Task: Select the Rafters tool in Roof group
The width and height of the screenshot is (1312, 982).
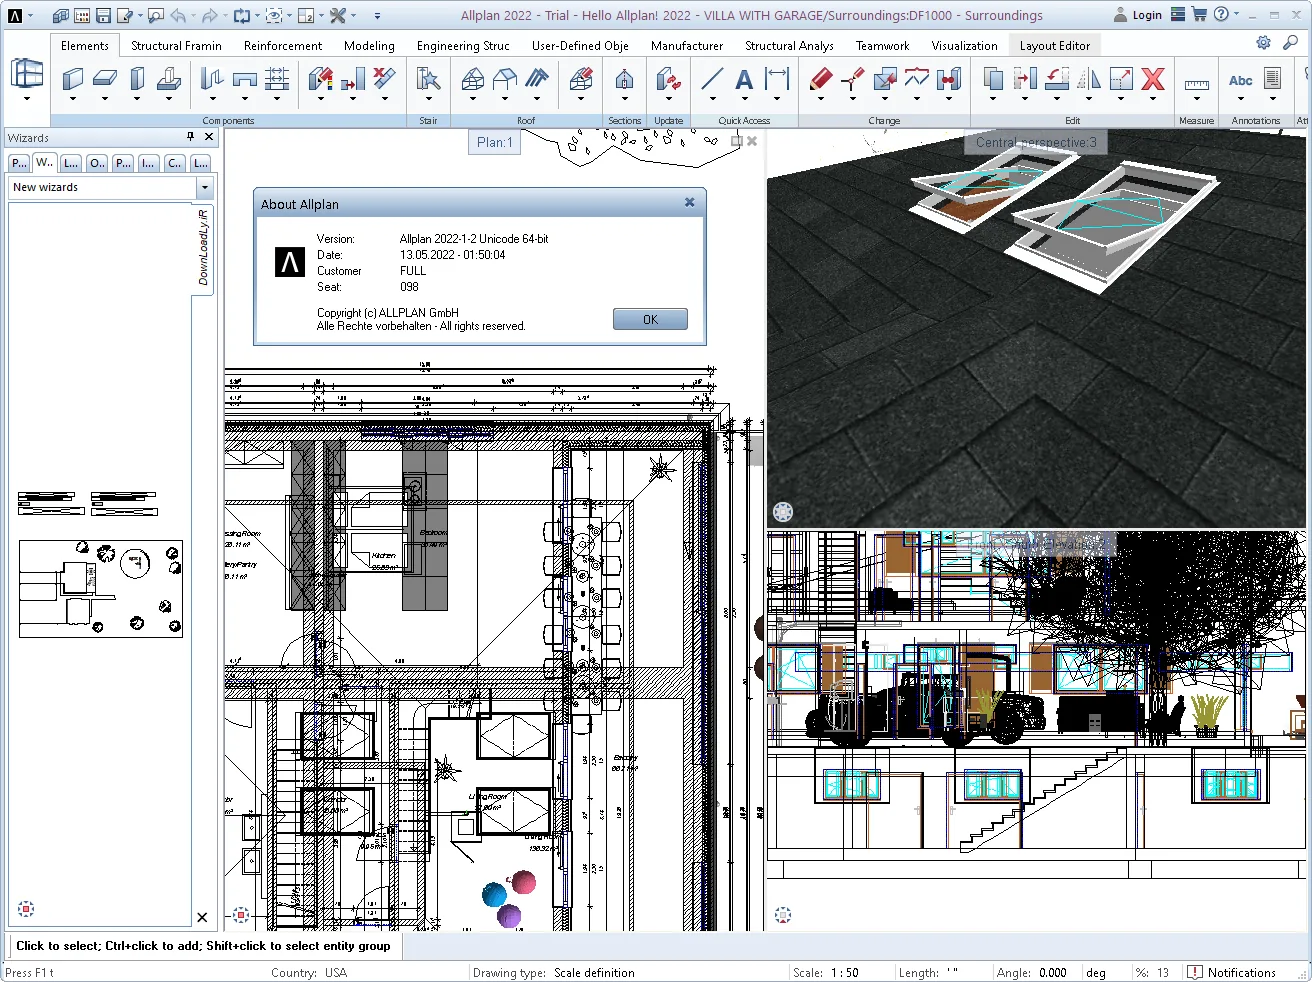Action: click(x=537, y=79)
